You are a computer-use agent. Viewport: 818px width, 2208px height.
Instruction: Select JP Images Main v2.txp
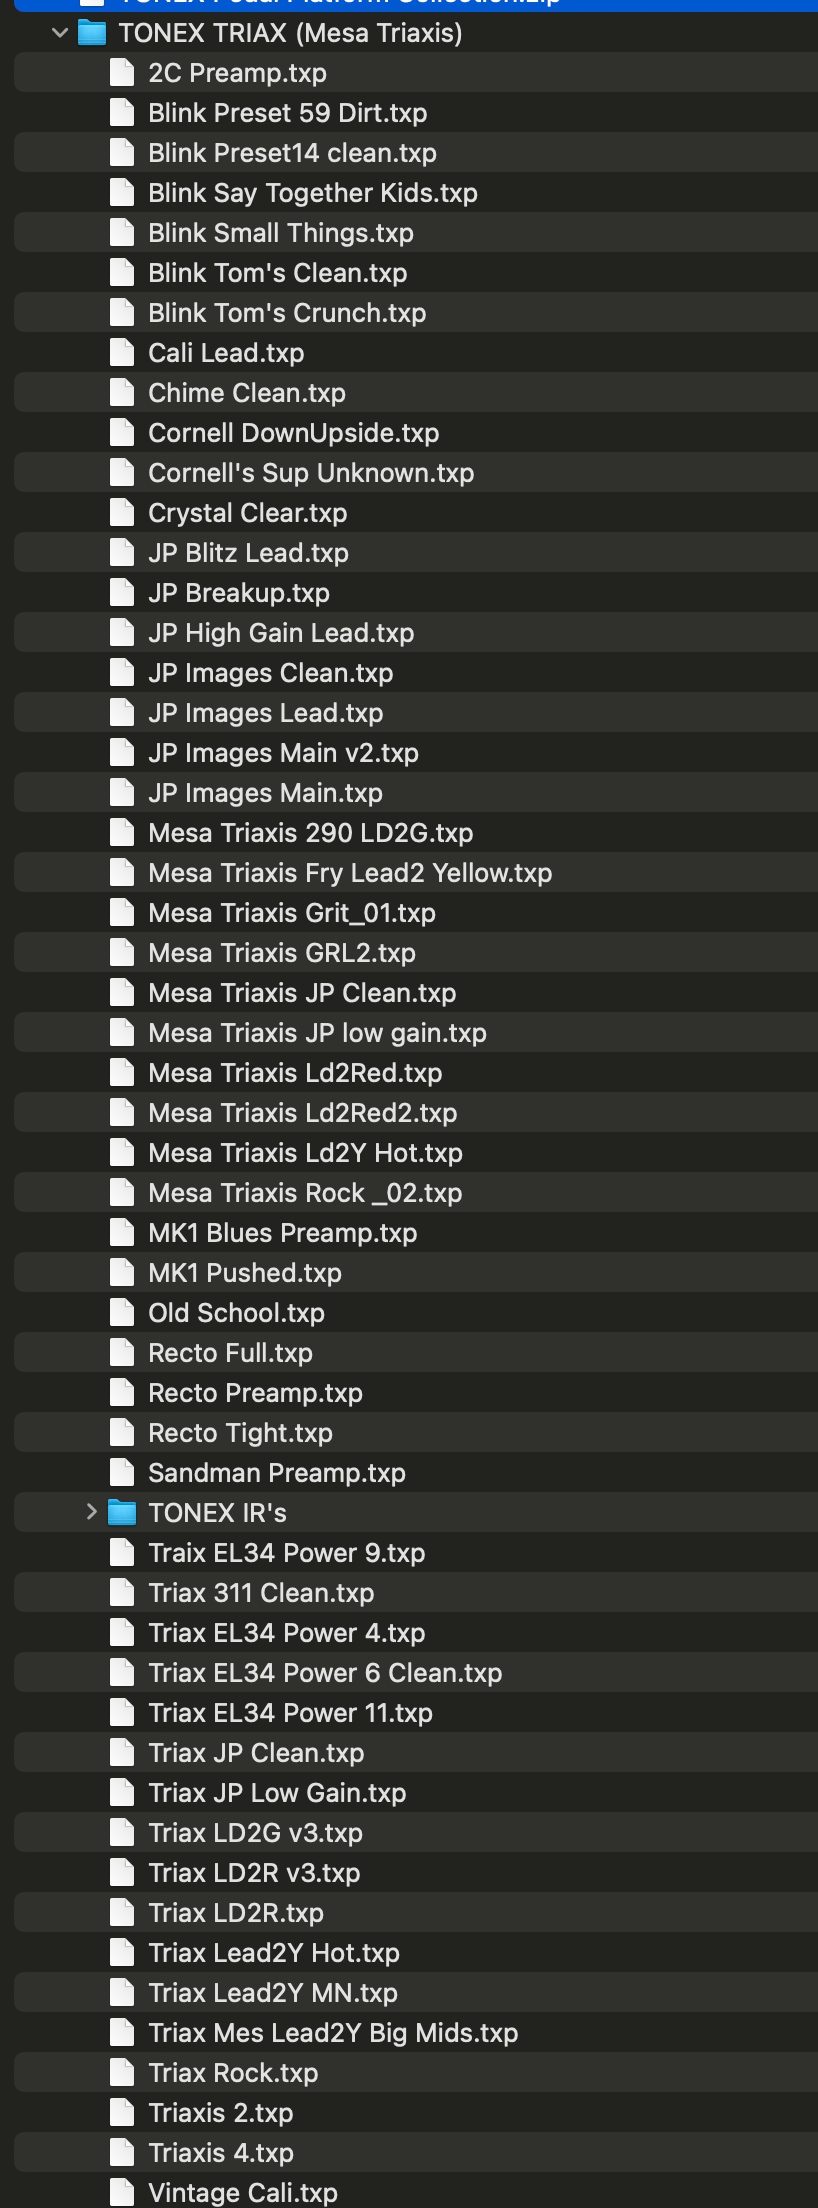[x=283, y=753]
